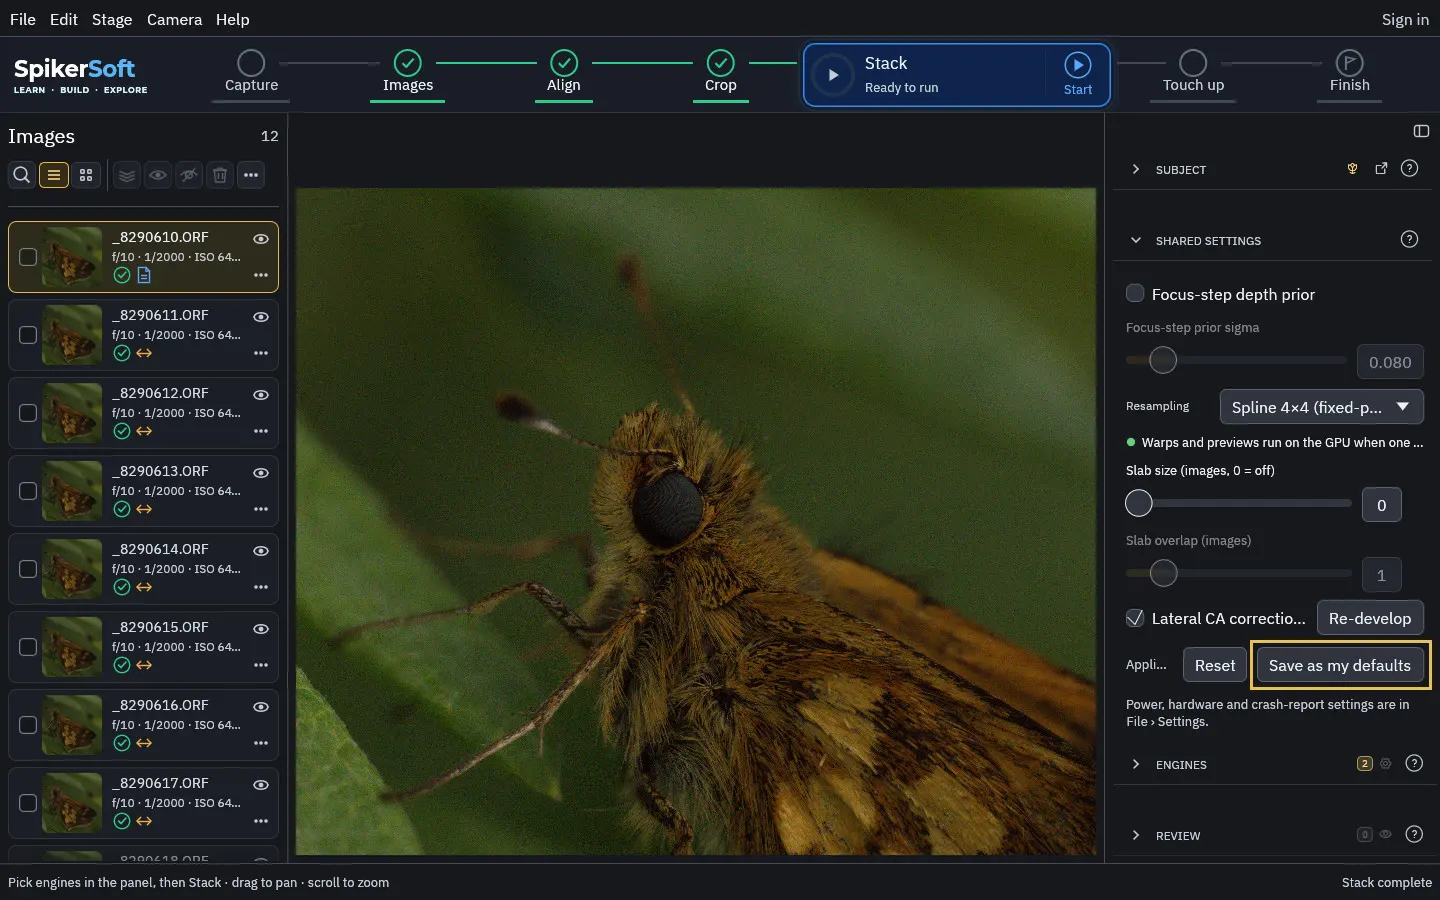This screenshot has width=1440, height=900.
Task: Go to the Touch up stage
Action: click(1193, 73)
